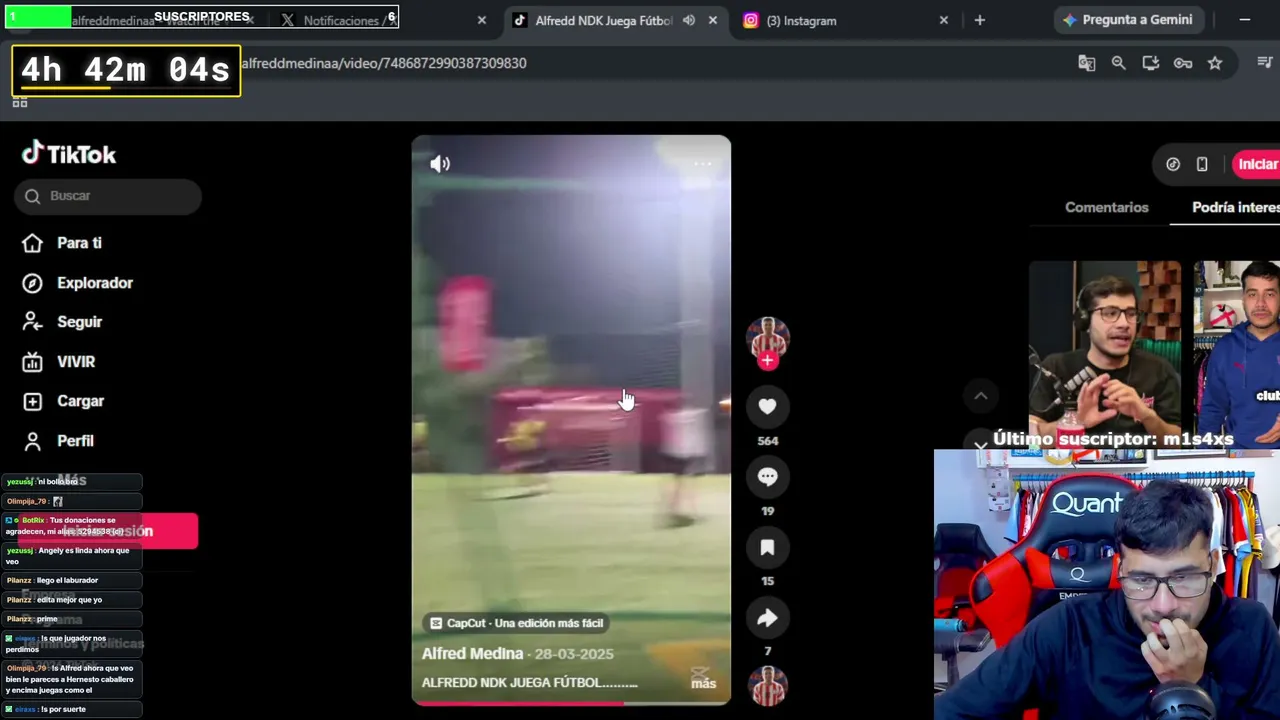The width and height of the screenshot is (1280, 720).
Task: Follow the creator with the plus badge
Action: (767, 360)
